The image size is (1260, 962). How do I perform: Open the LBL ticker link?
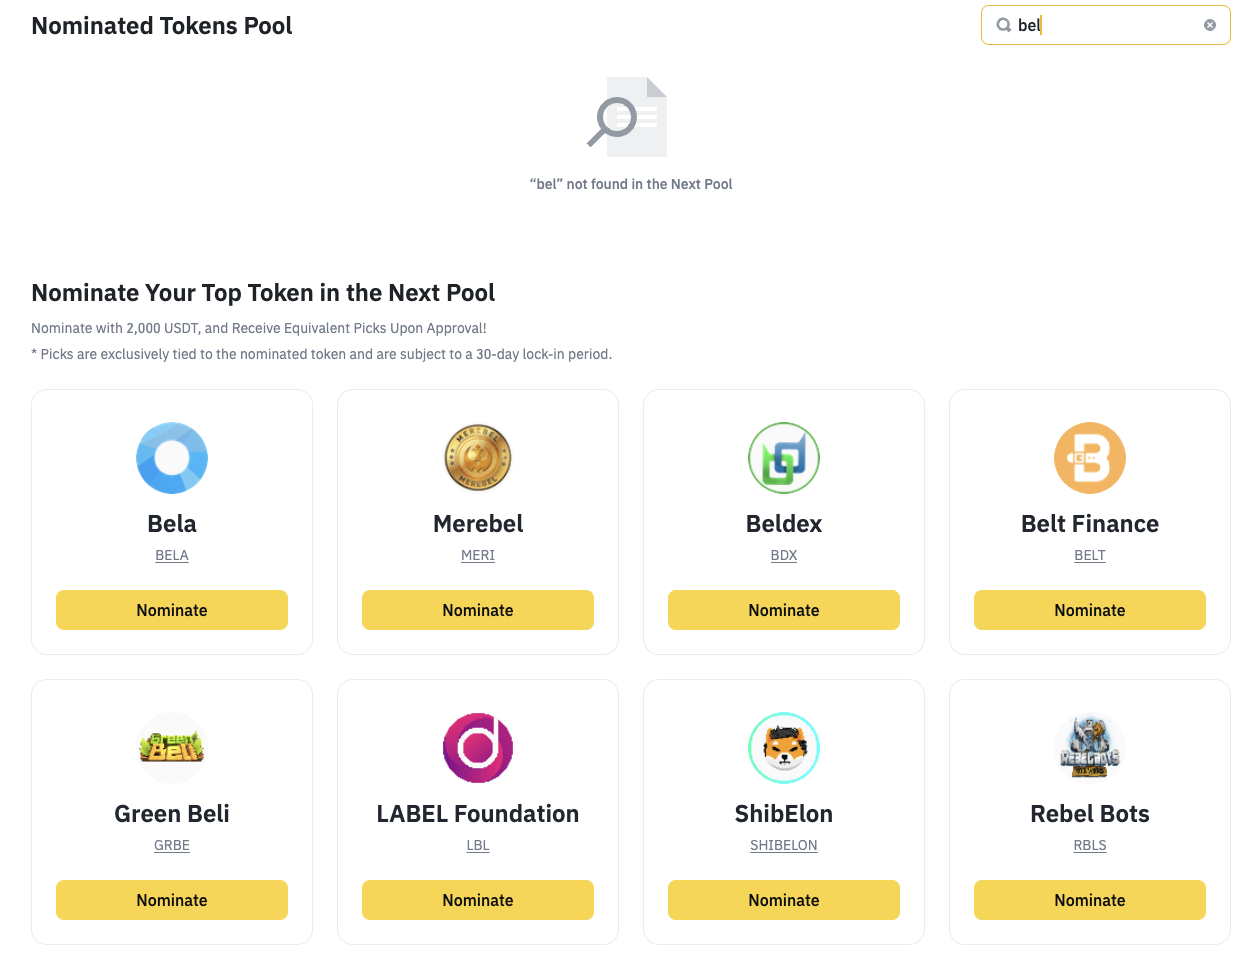coord(478,845)
